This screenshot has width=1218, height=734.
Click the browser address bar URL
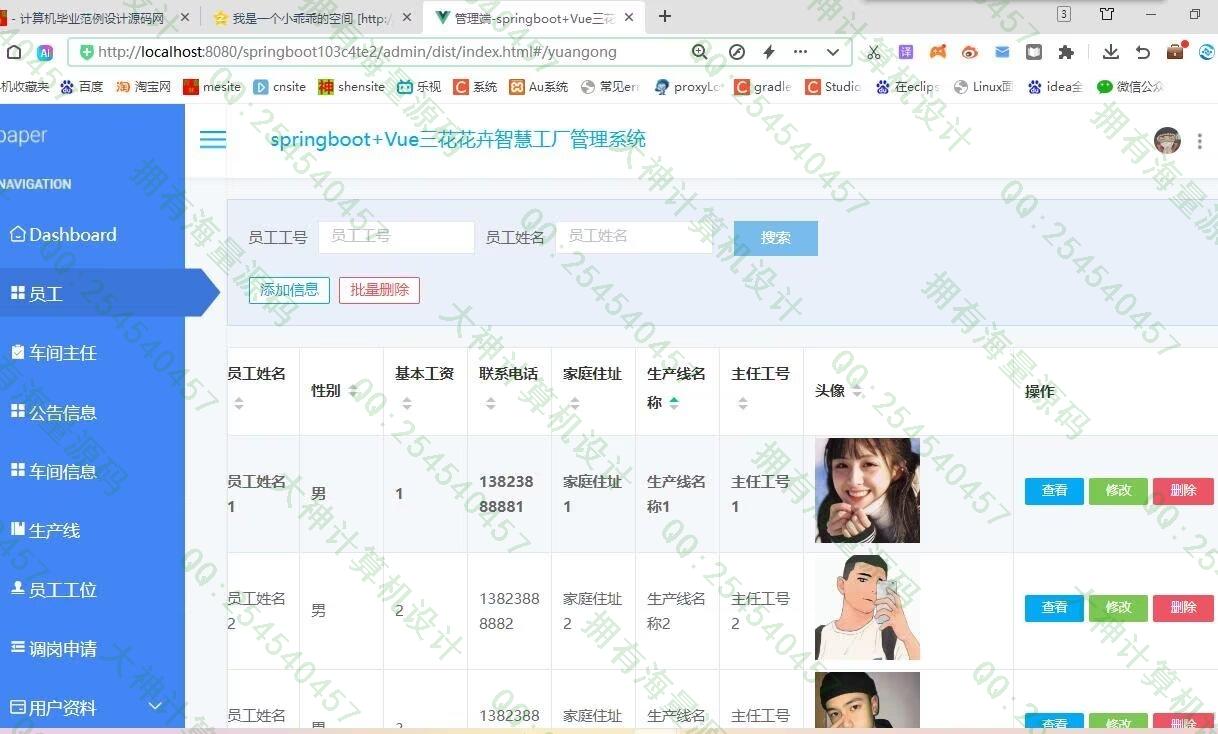[357, 52]
